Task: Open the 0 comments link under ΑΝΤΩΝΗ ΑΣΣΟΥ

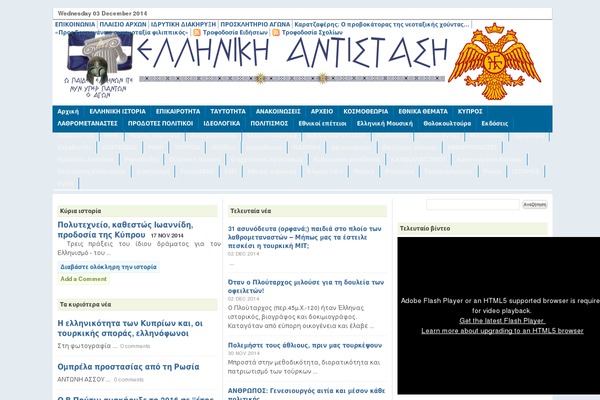Action: (129, 380)
